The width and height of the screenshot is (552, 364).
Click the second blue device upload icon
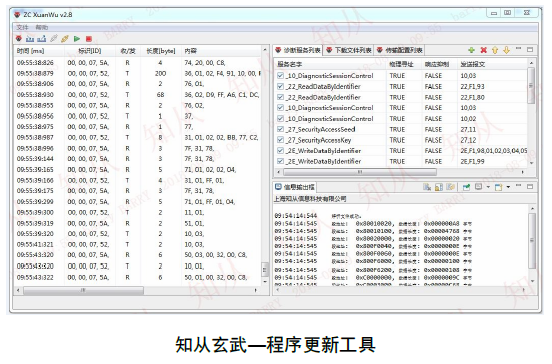(42, 38)
